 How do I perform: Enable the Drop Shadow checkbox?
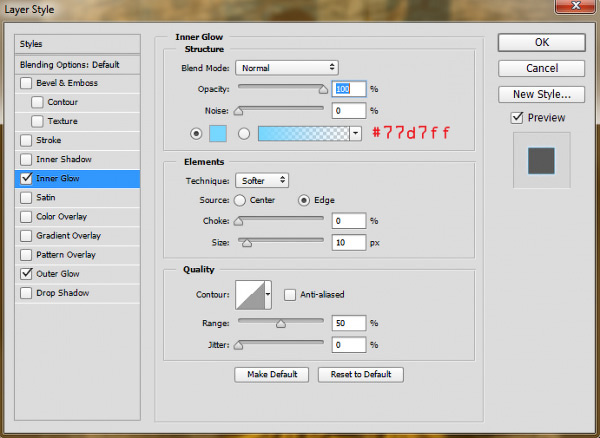26,293
